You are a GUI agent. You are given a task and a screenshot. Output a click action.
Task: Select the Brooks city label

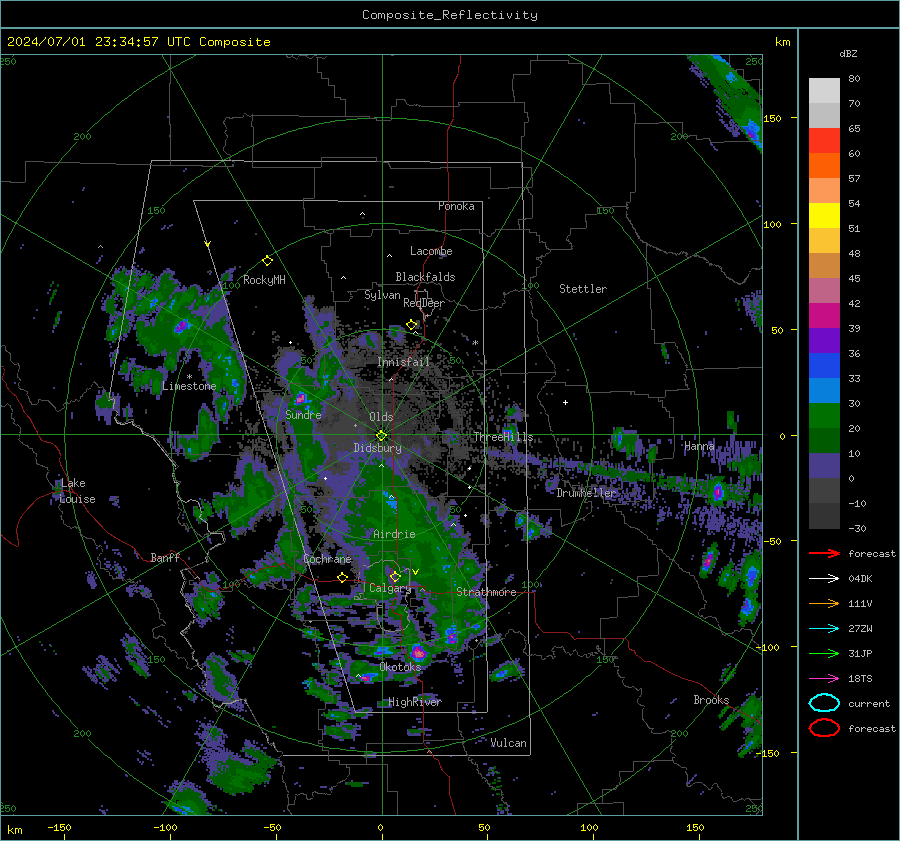click(711, 700)
